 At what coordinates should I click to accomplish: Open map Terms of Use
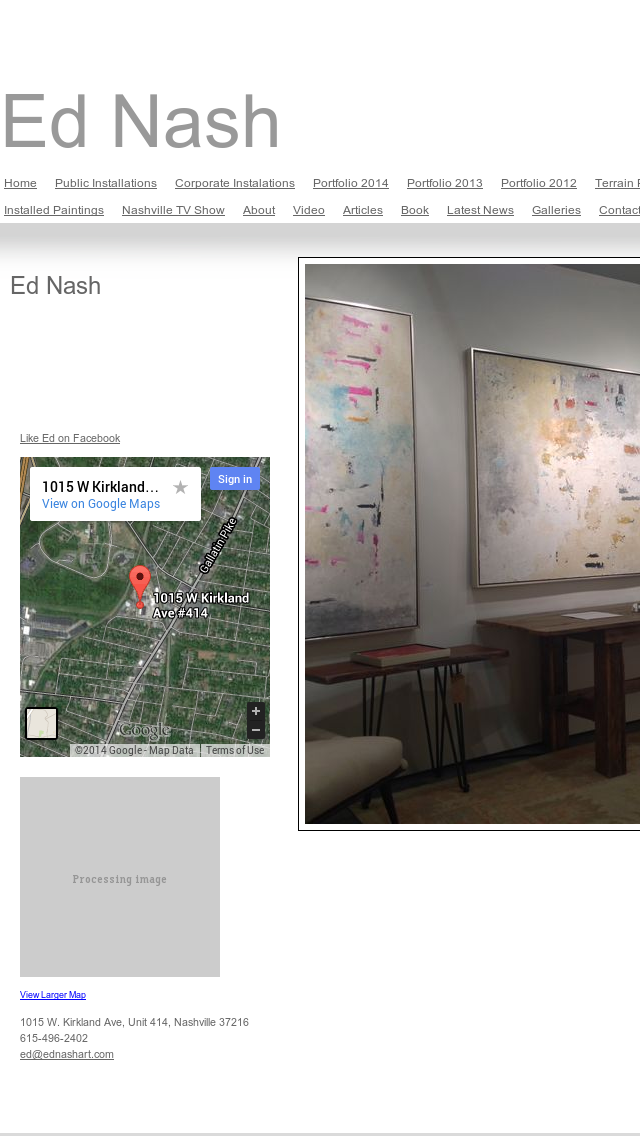(x=235, y=751)
